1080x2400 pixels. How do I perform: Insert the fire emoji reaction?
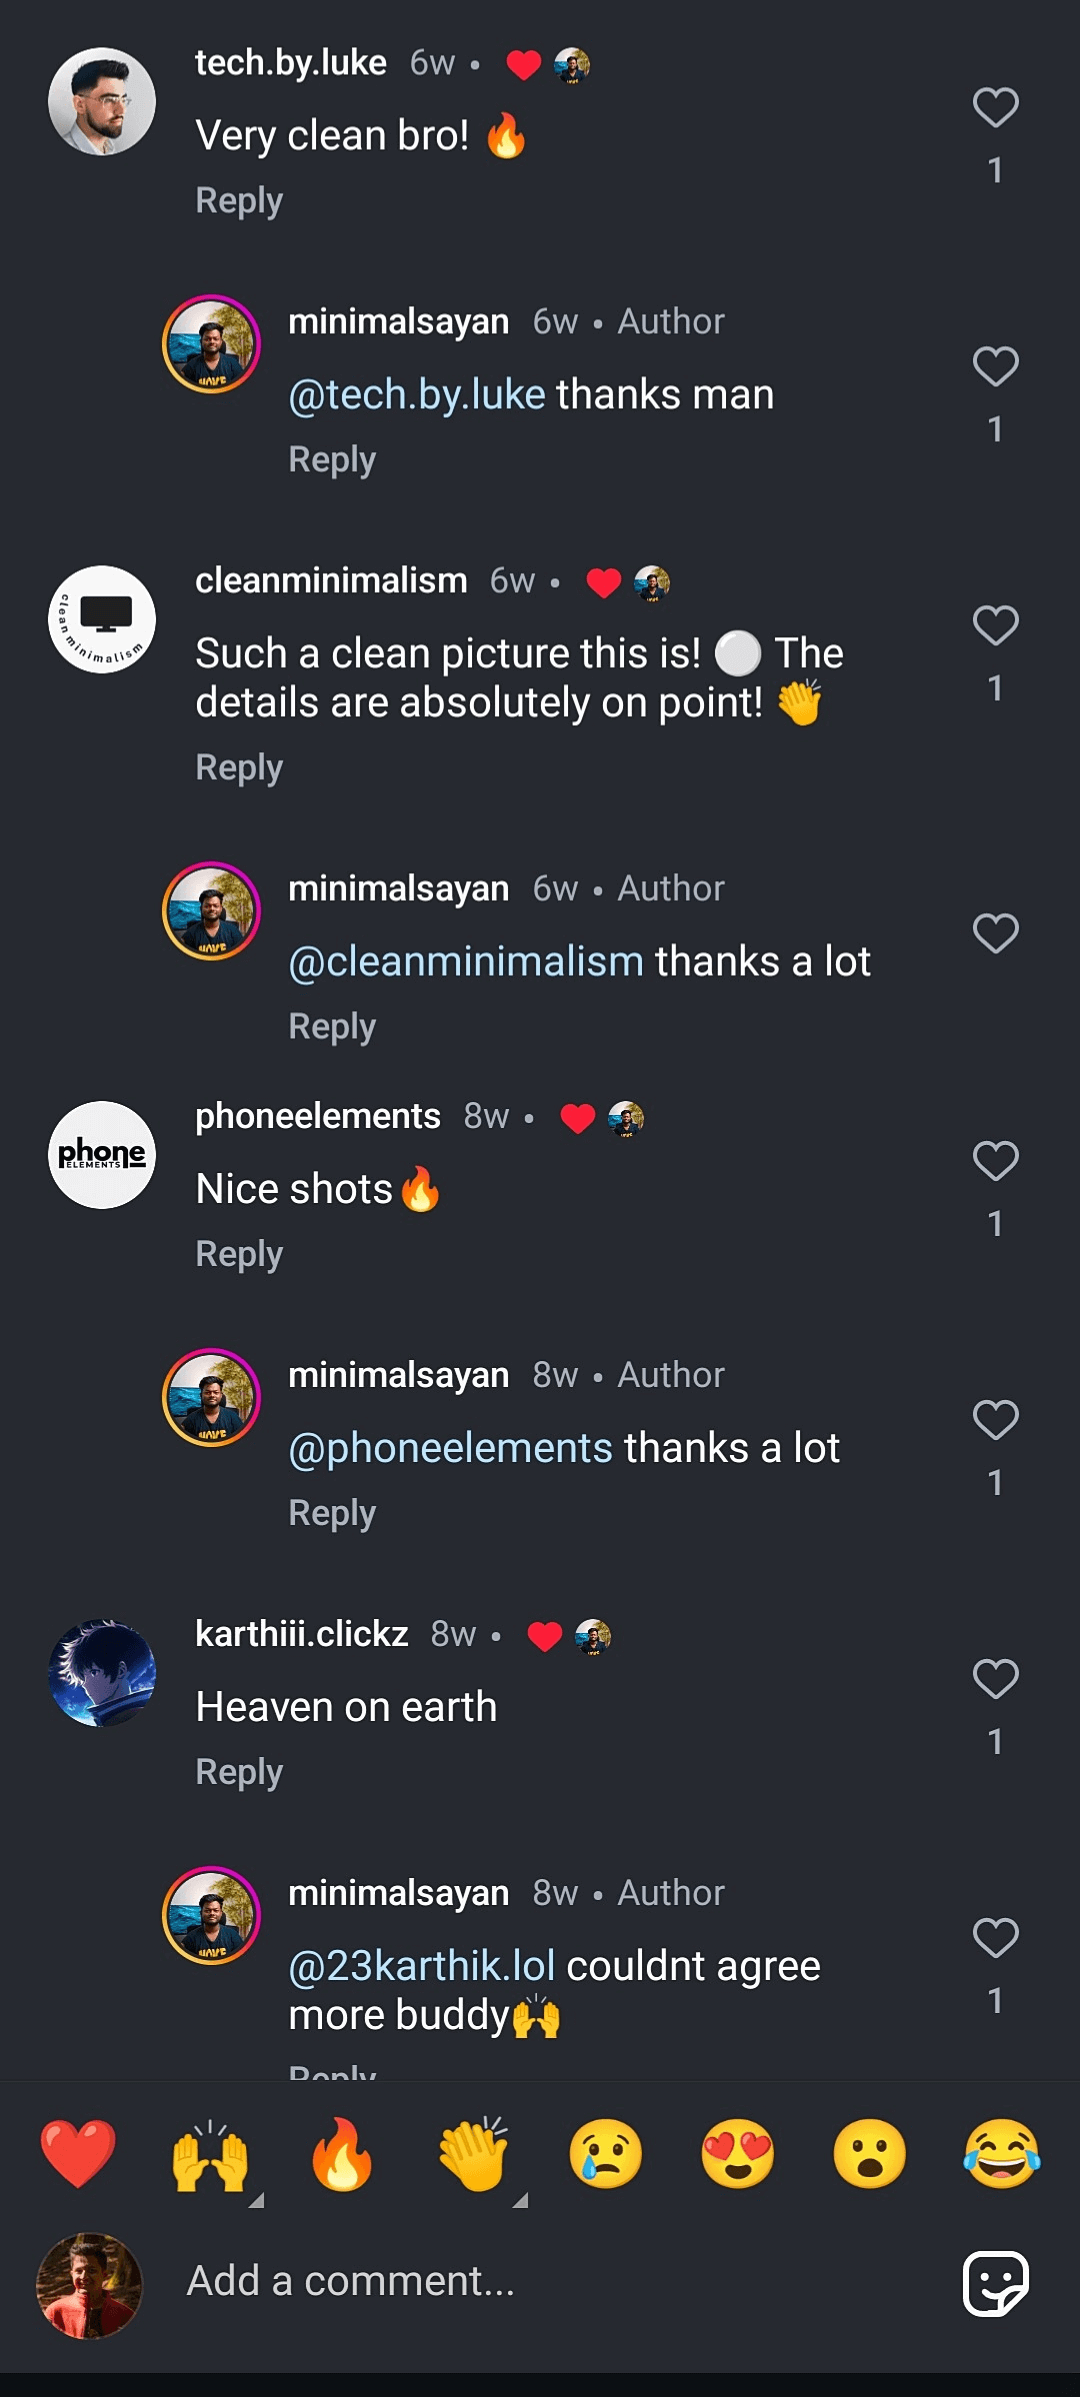point(342,2153)
